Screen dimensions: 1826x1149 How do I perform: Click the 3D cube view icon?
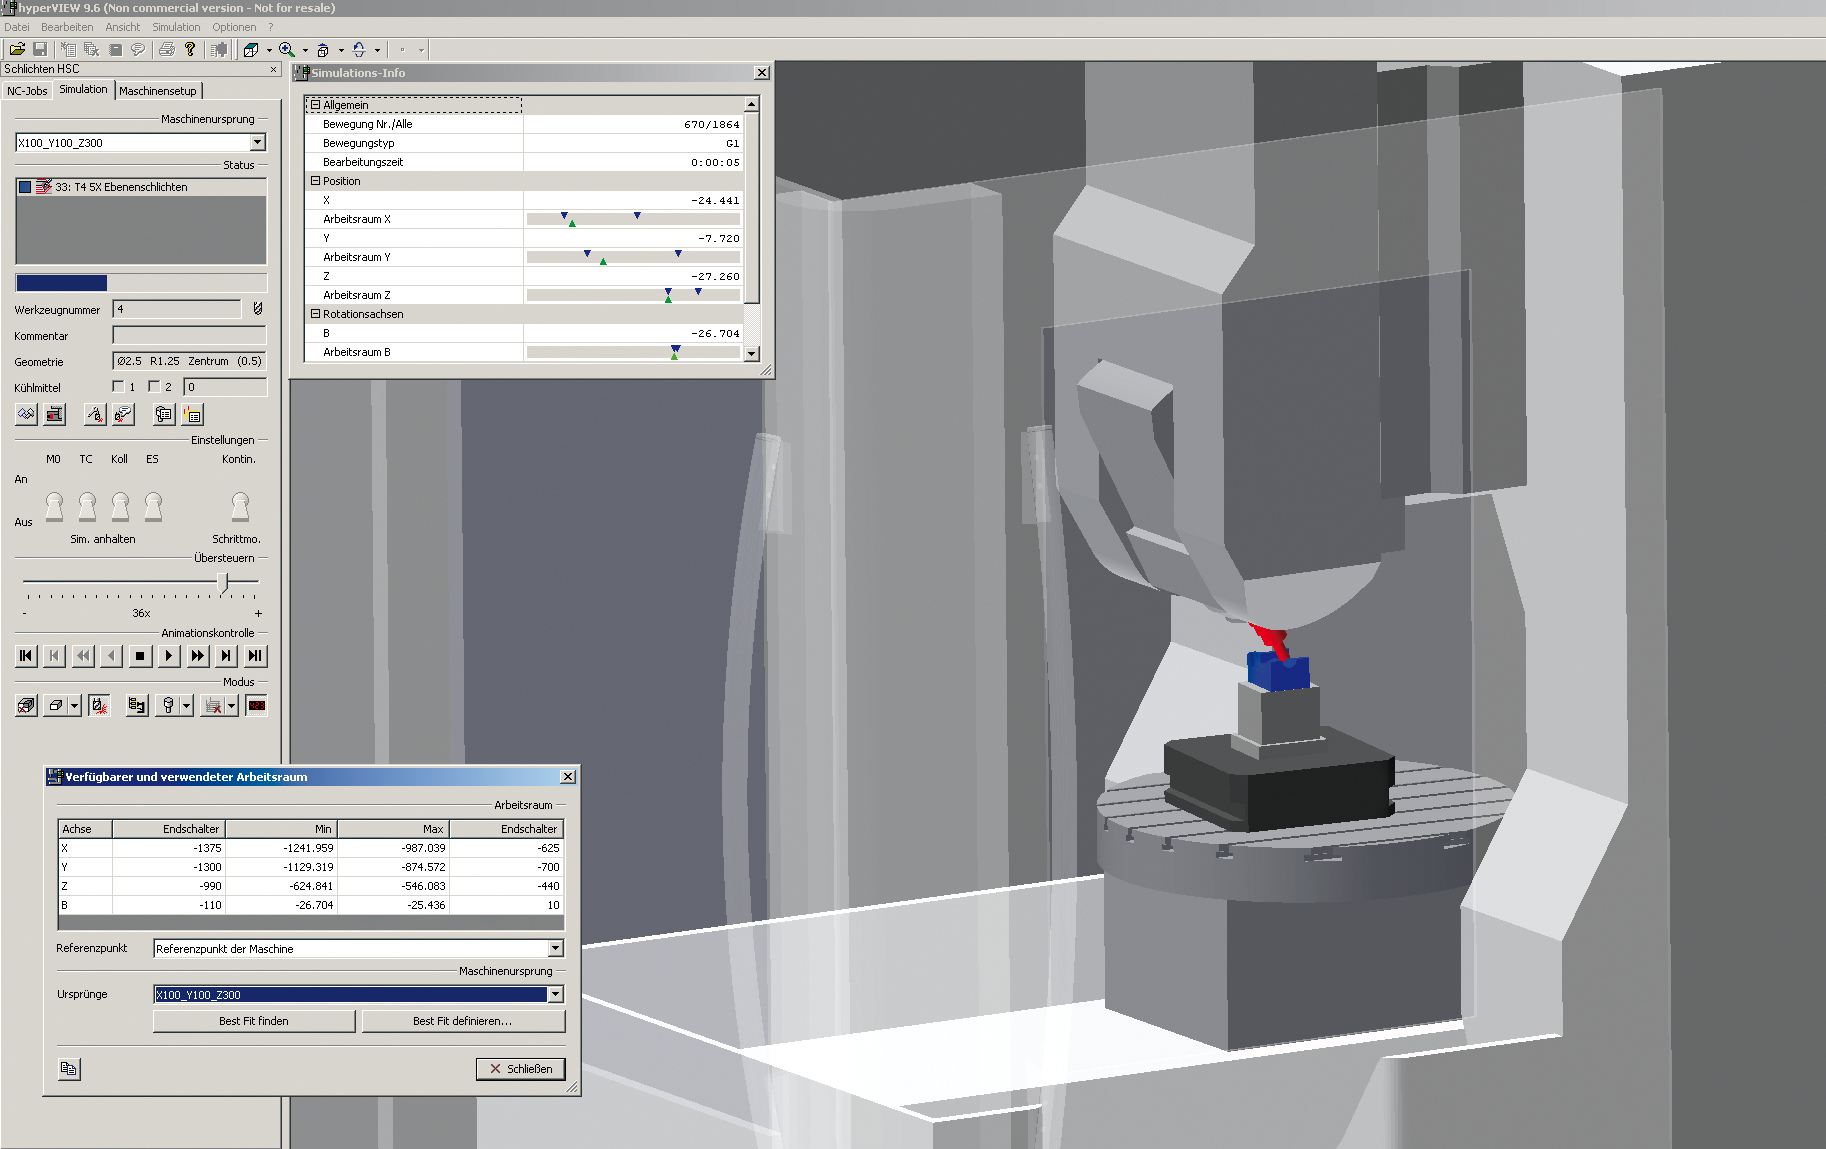(x=251, y=49)
